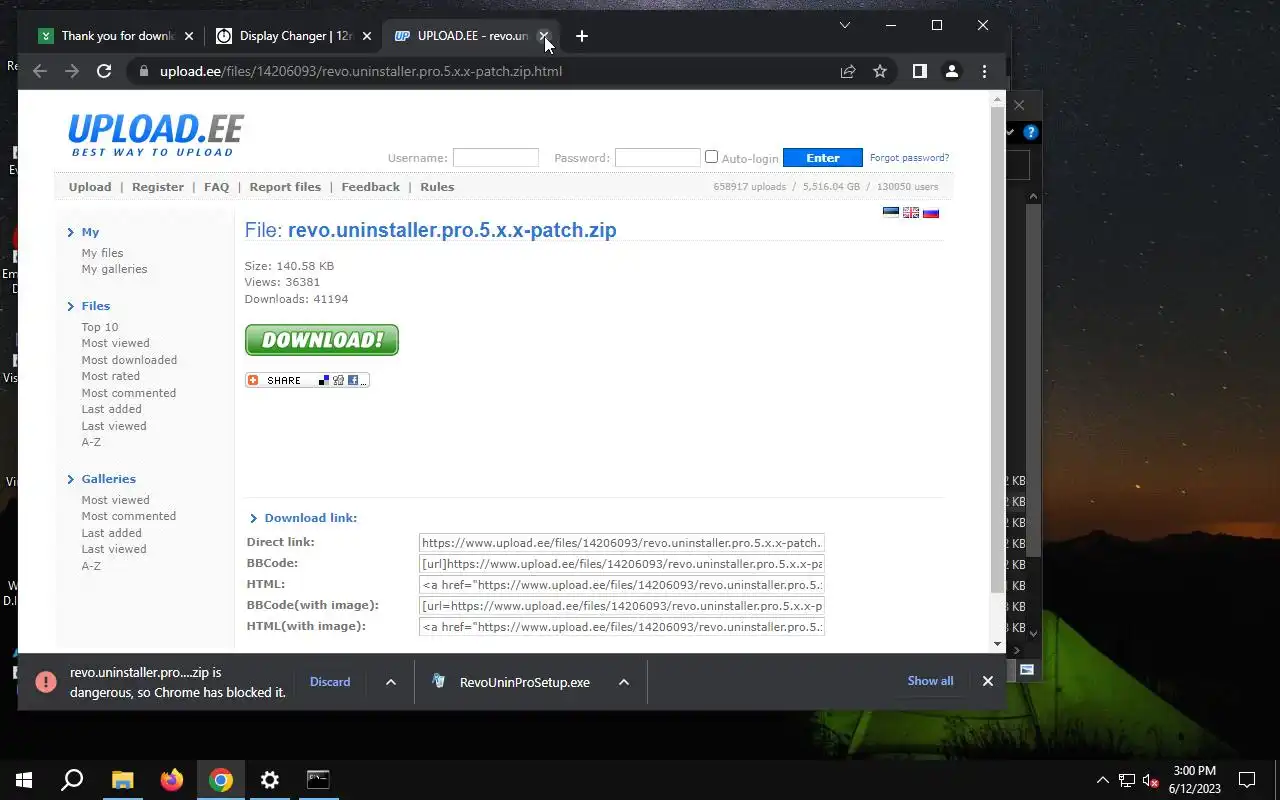Open a new tab with plus icon

(582, 36)
